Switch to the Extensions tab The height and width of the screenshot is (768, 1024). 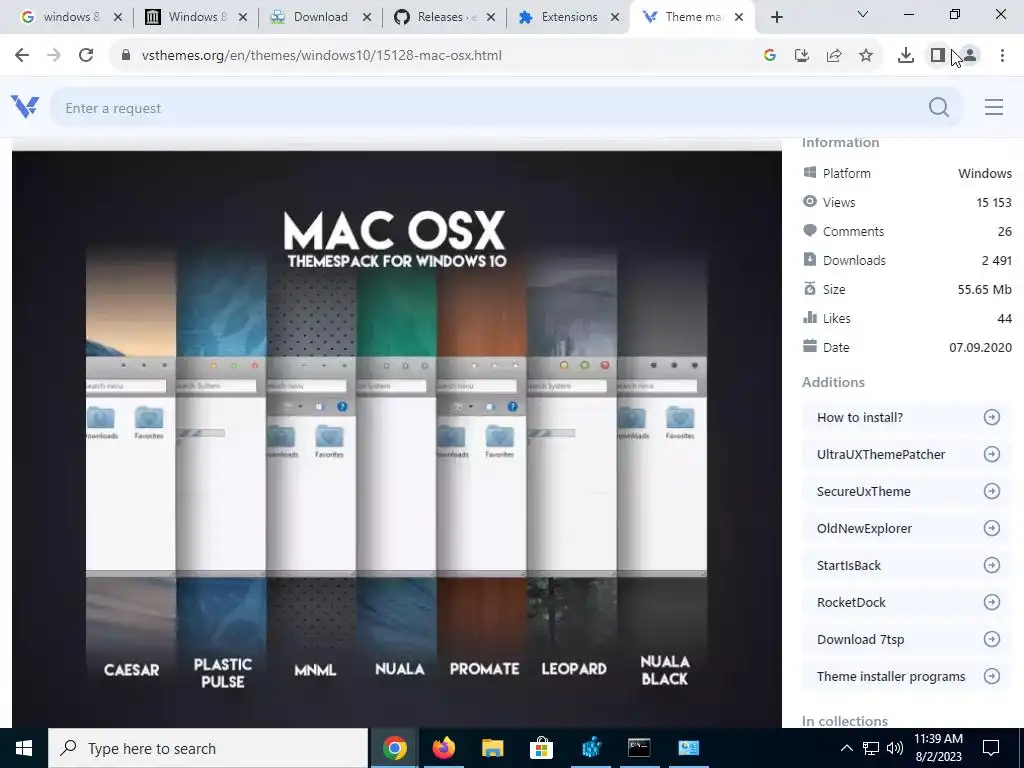567,17
